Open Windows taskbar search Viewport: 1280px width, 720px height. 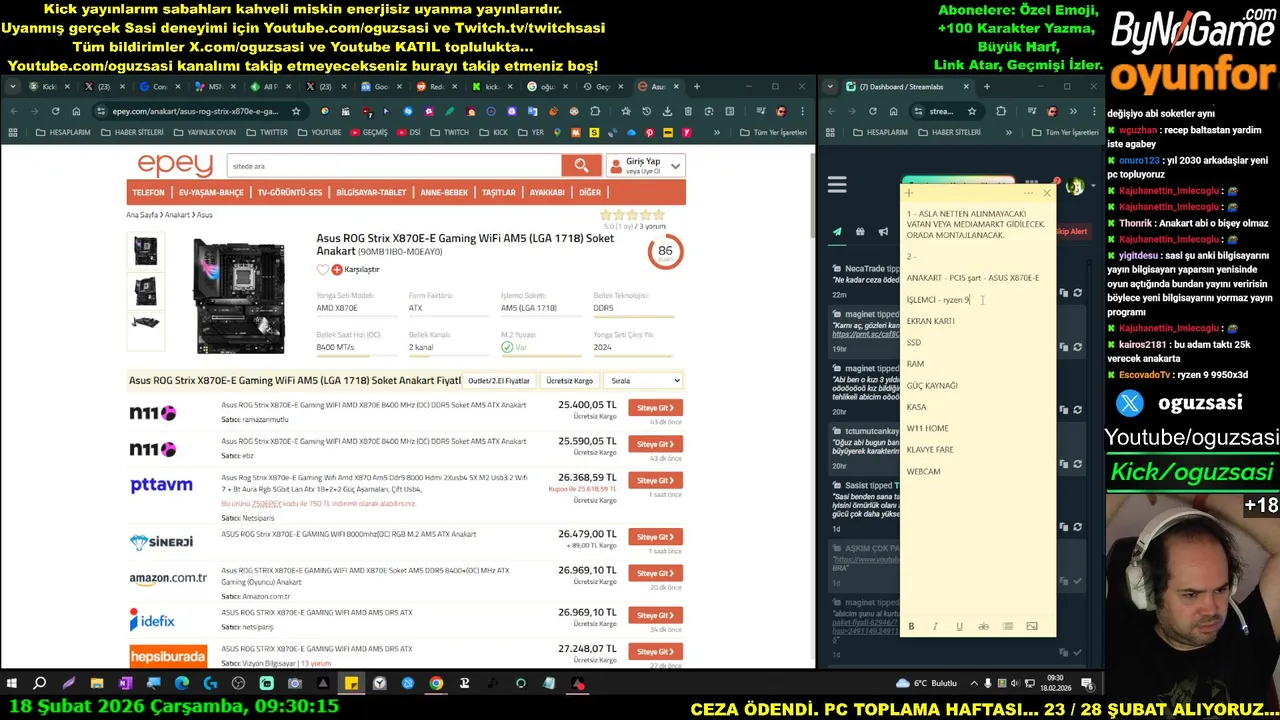pos(40,684)
